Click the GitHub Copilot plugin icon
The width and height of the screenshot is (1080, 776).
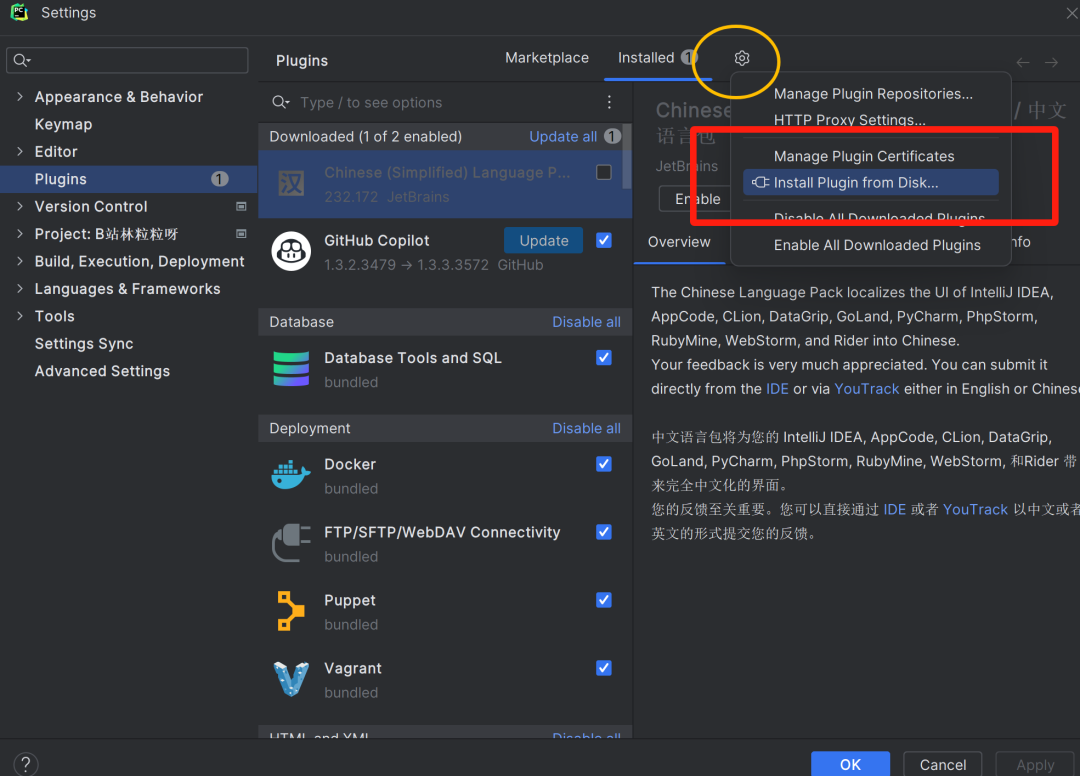(291, 251)
